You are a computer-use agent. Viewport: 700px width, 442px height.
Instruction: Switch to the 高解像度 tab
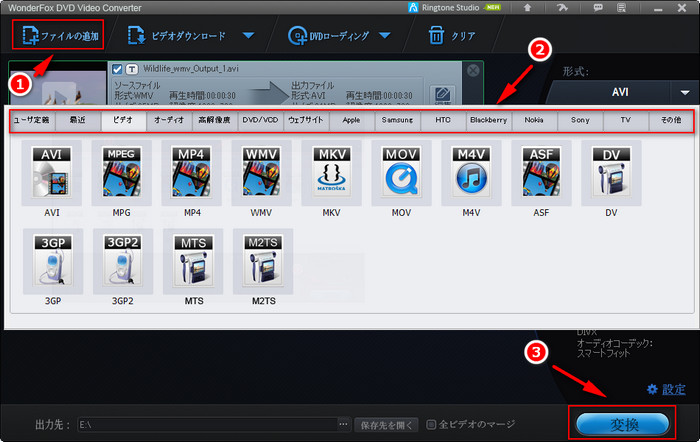tap(215, 120)
